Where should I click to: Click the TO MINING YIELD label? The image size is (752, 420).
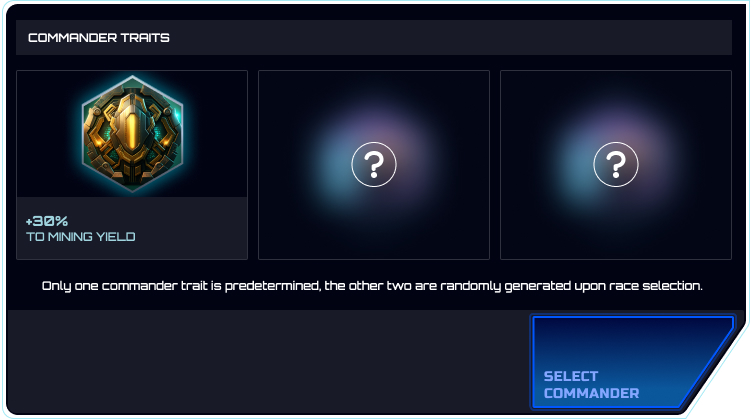pos(81,237)
